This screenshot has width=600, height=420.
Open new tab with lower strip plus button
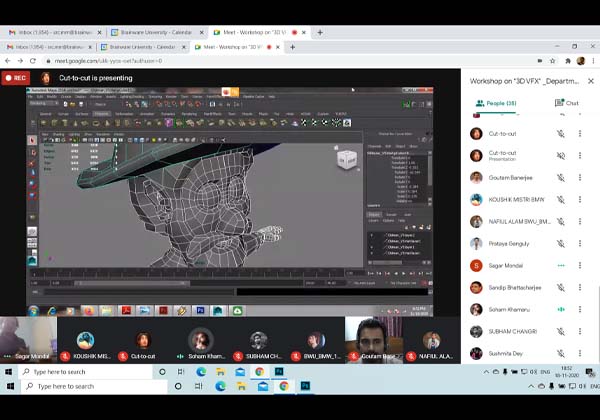point(292,47)
